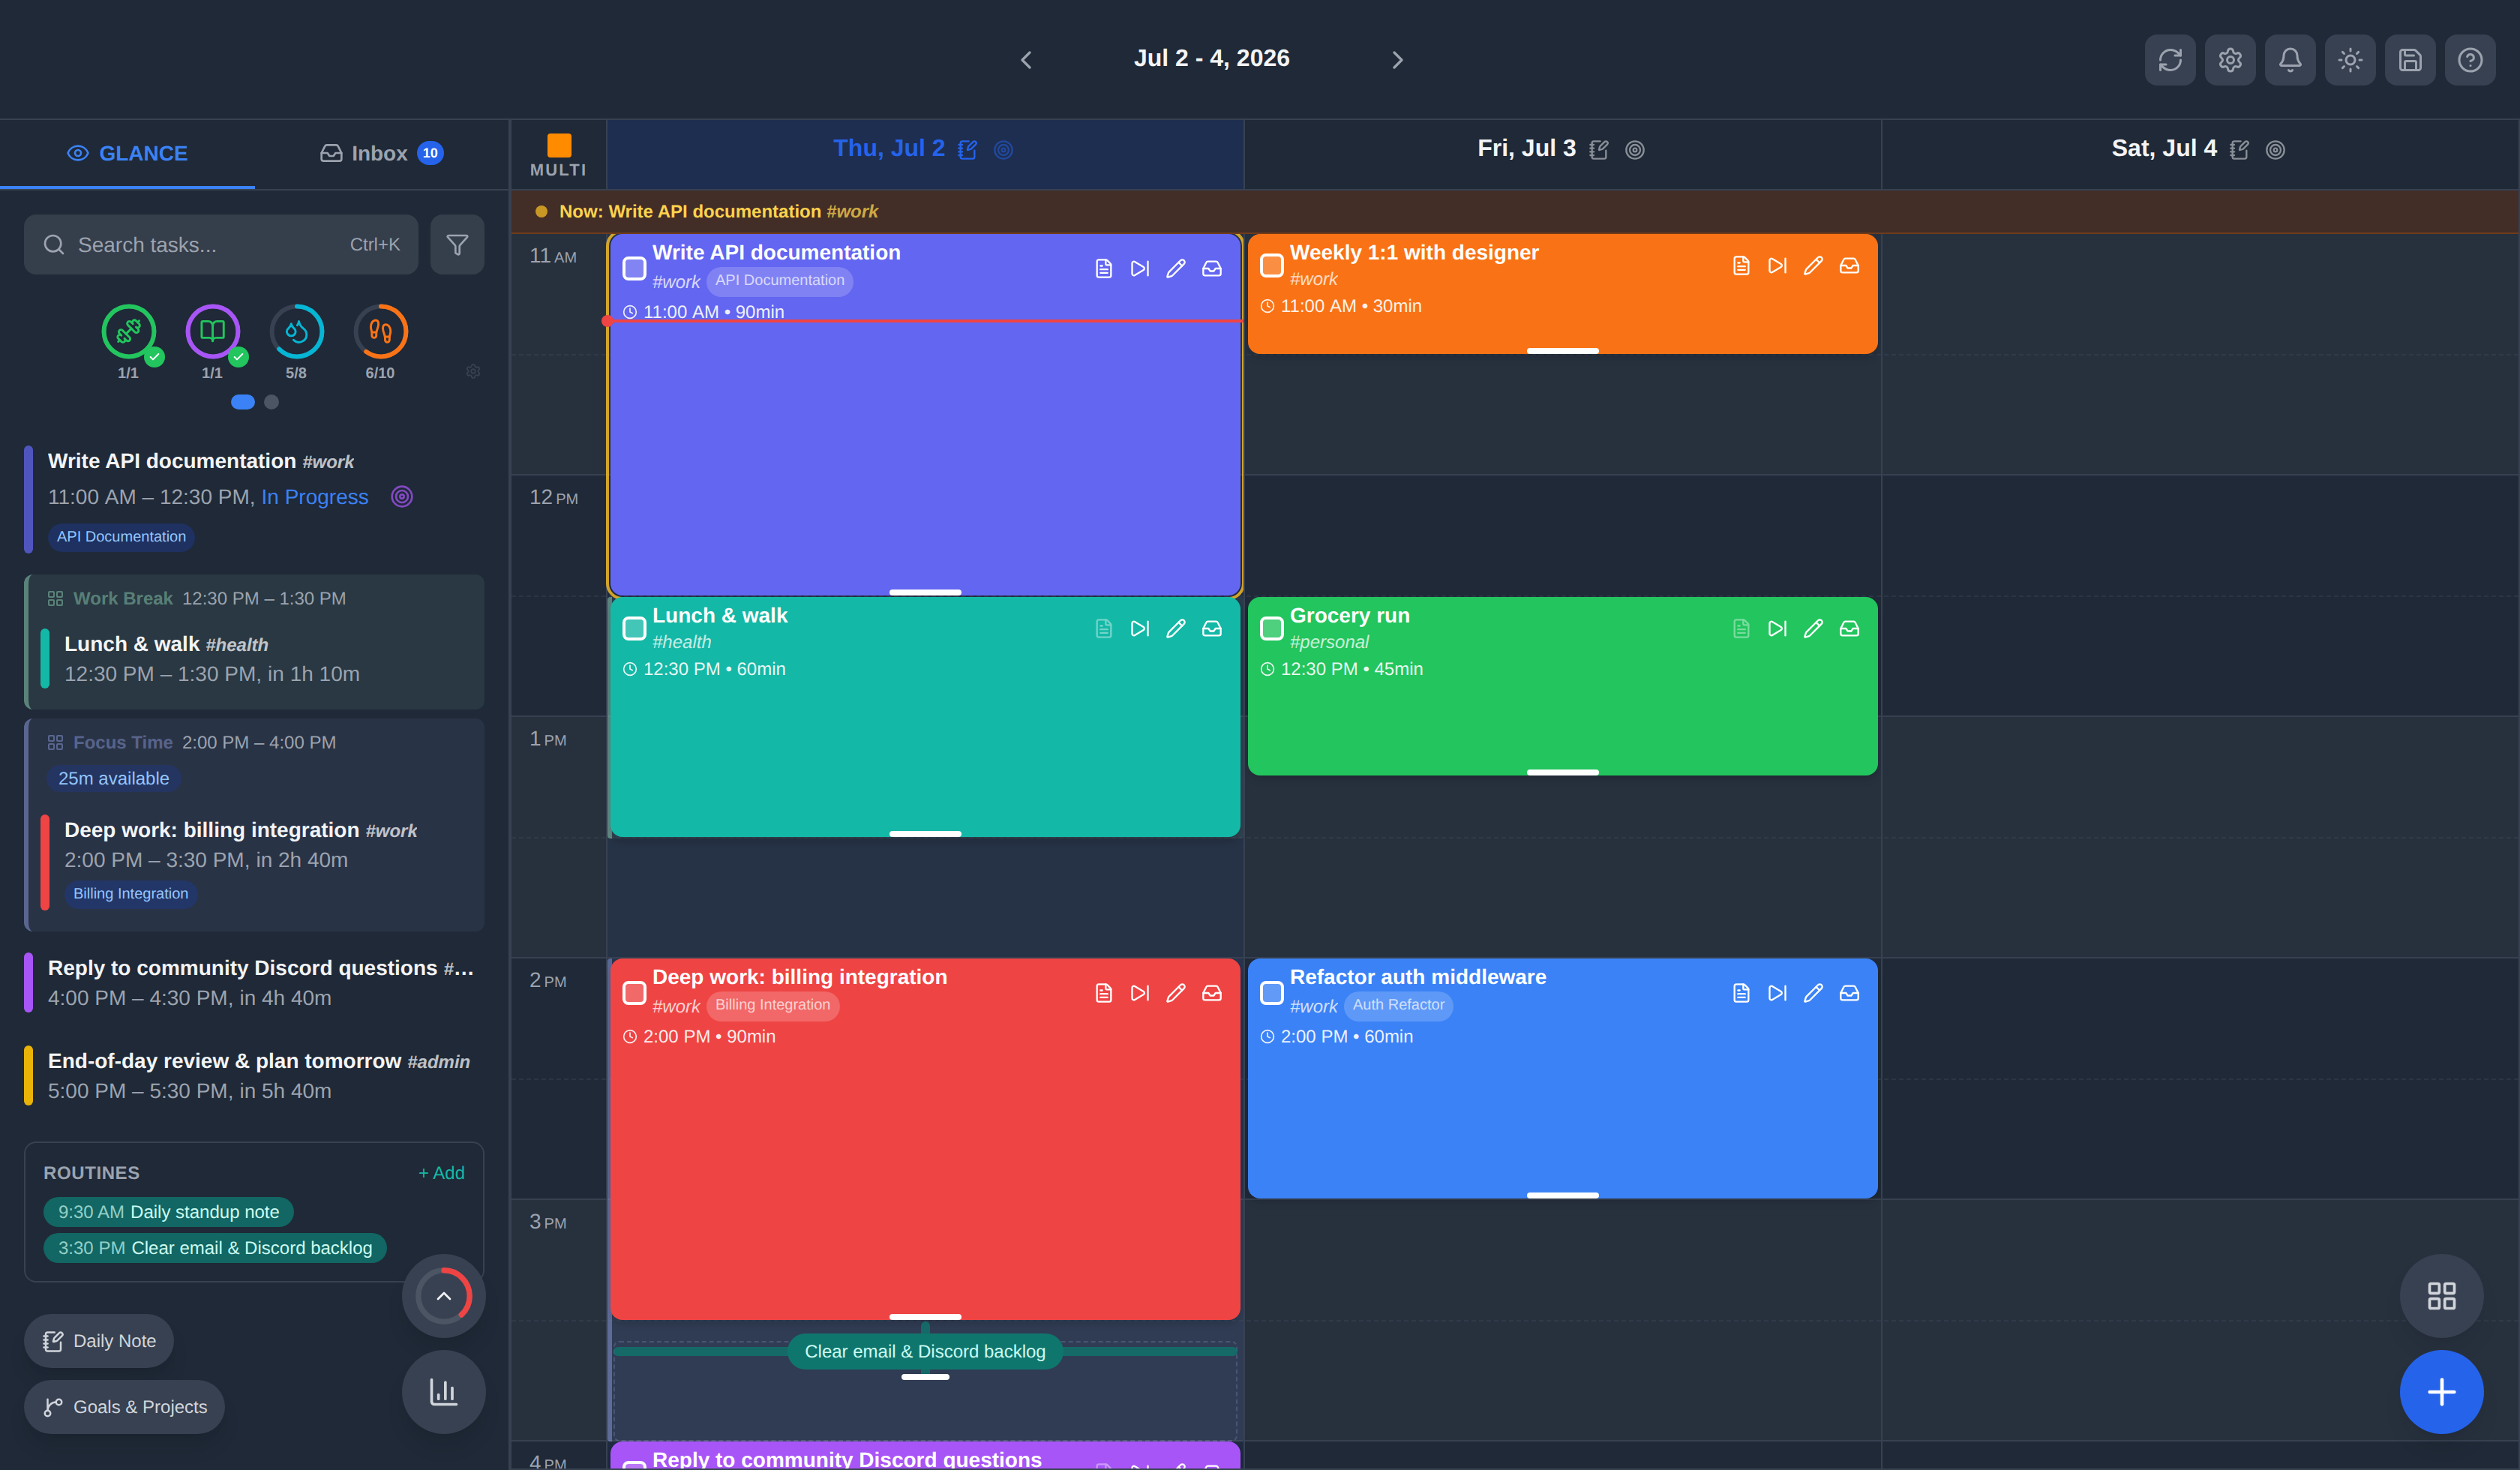Screen dimensions: 2520x1470
Task: Open settings gear in top bar
Action: pyautogui.click(x=2230, y=60)
